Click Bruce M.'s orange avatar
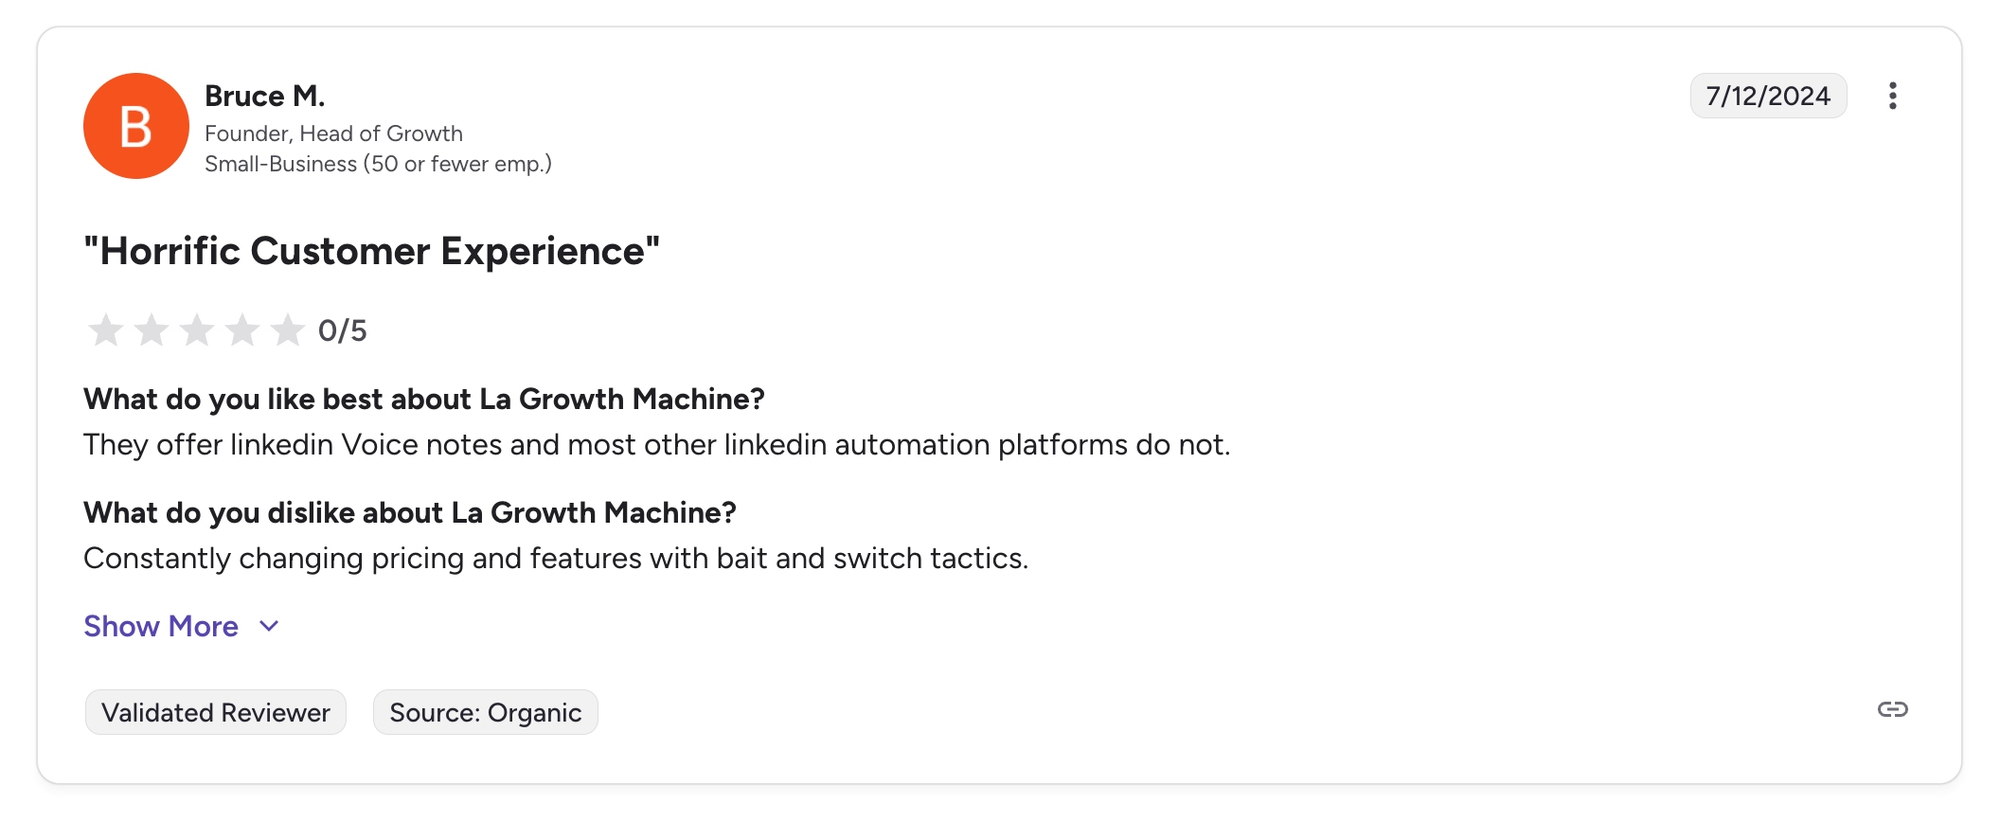 [136, 126]
